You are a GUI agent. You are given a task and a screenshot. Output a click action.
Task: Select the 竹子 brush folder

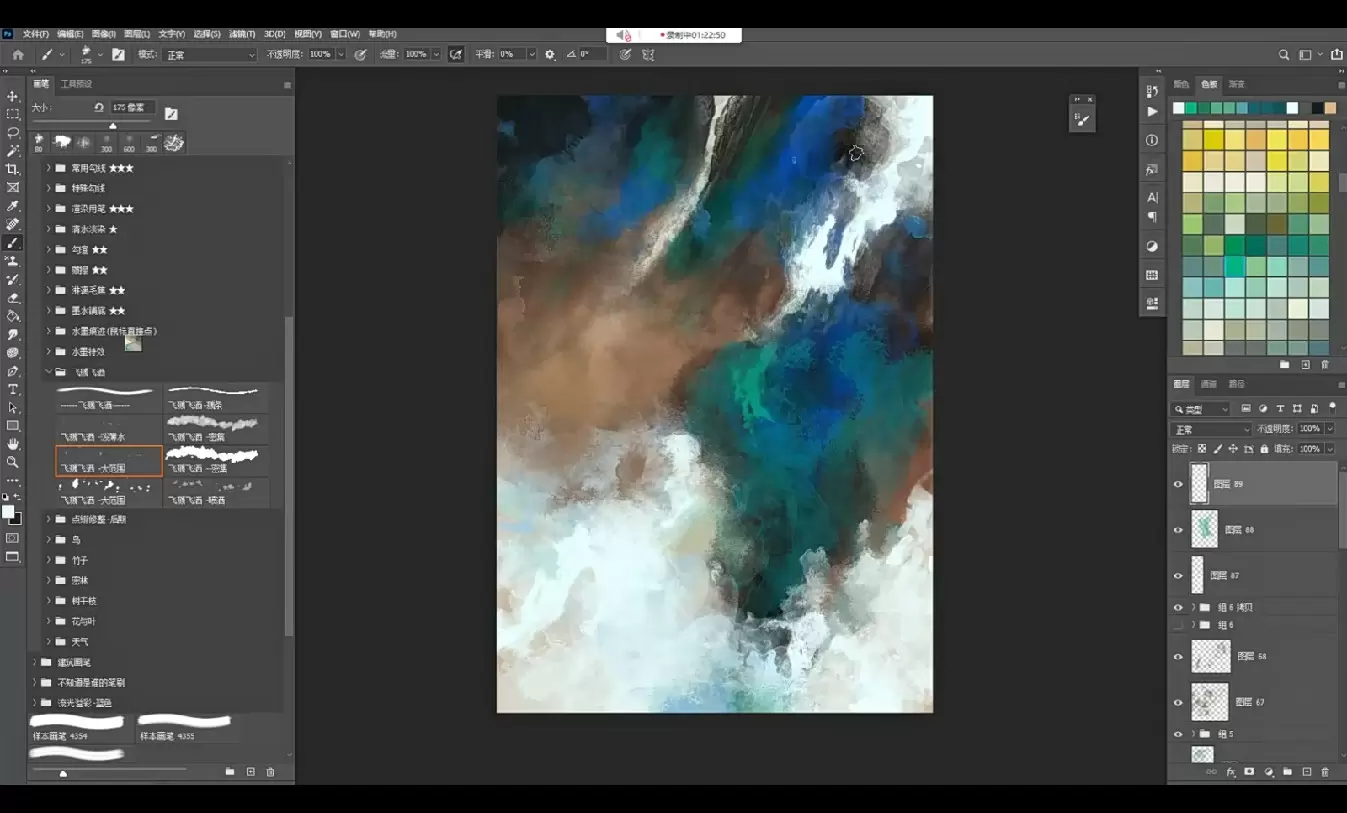pyautogui.click(x=80, y=560)
